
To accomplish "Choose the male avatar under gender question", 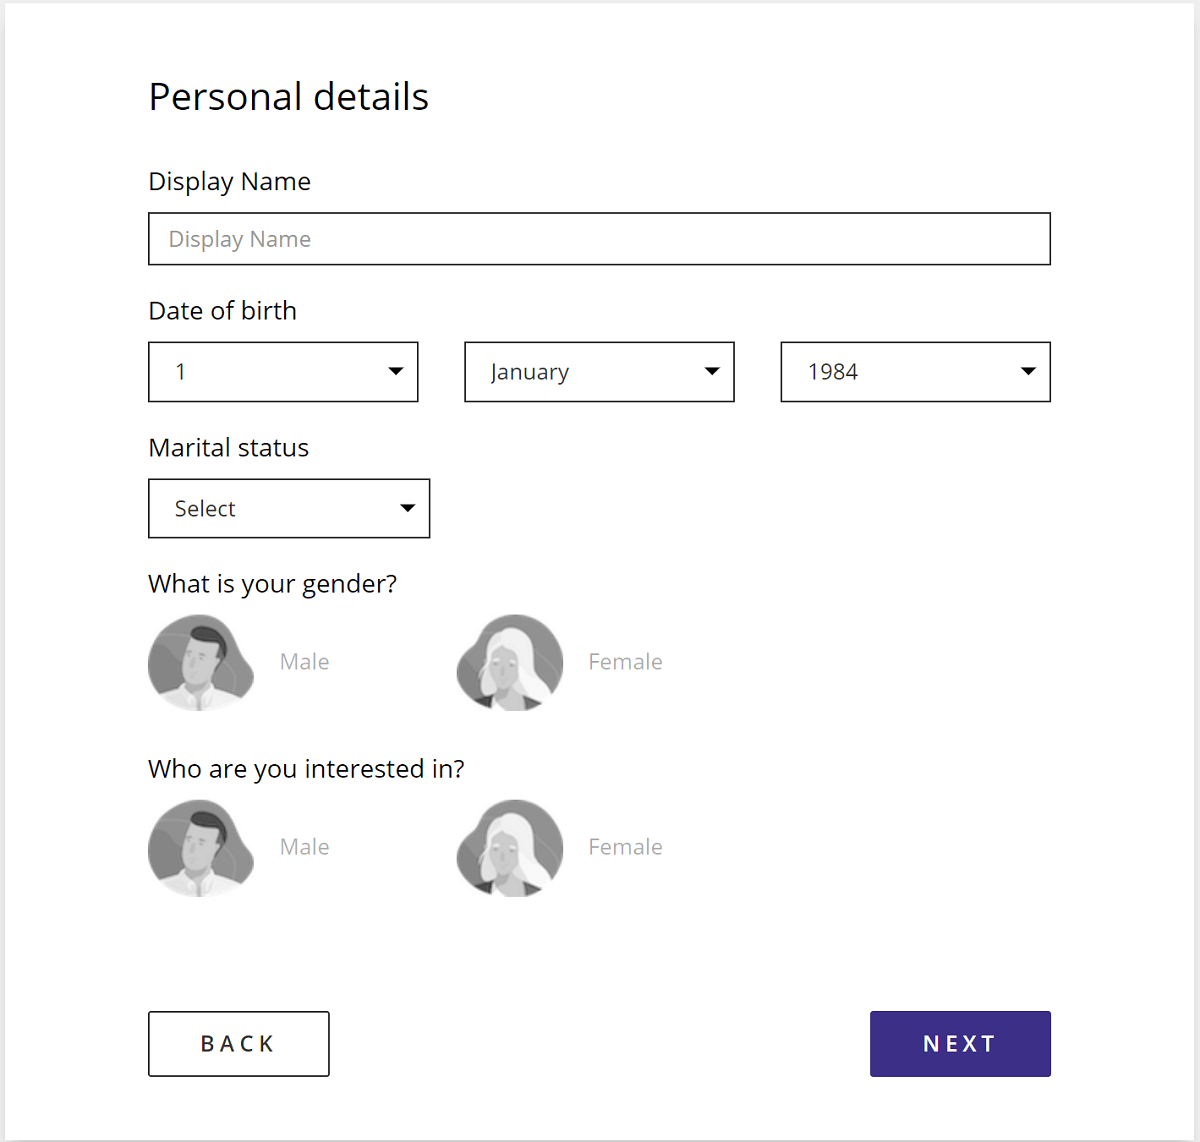I will [201, 662].
